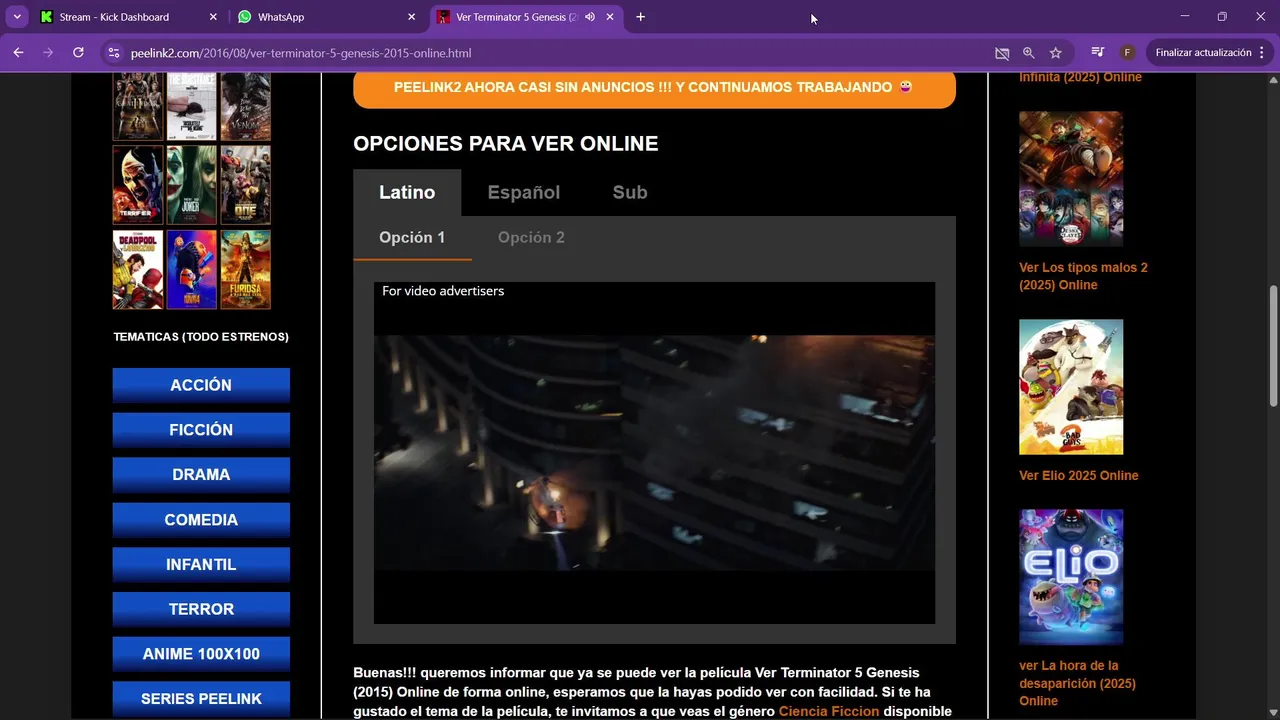Expand the tab search dropdown arrow
This screenshot has height=720, width=1280.
pos(17,17)
